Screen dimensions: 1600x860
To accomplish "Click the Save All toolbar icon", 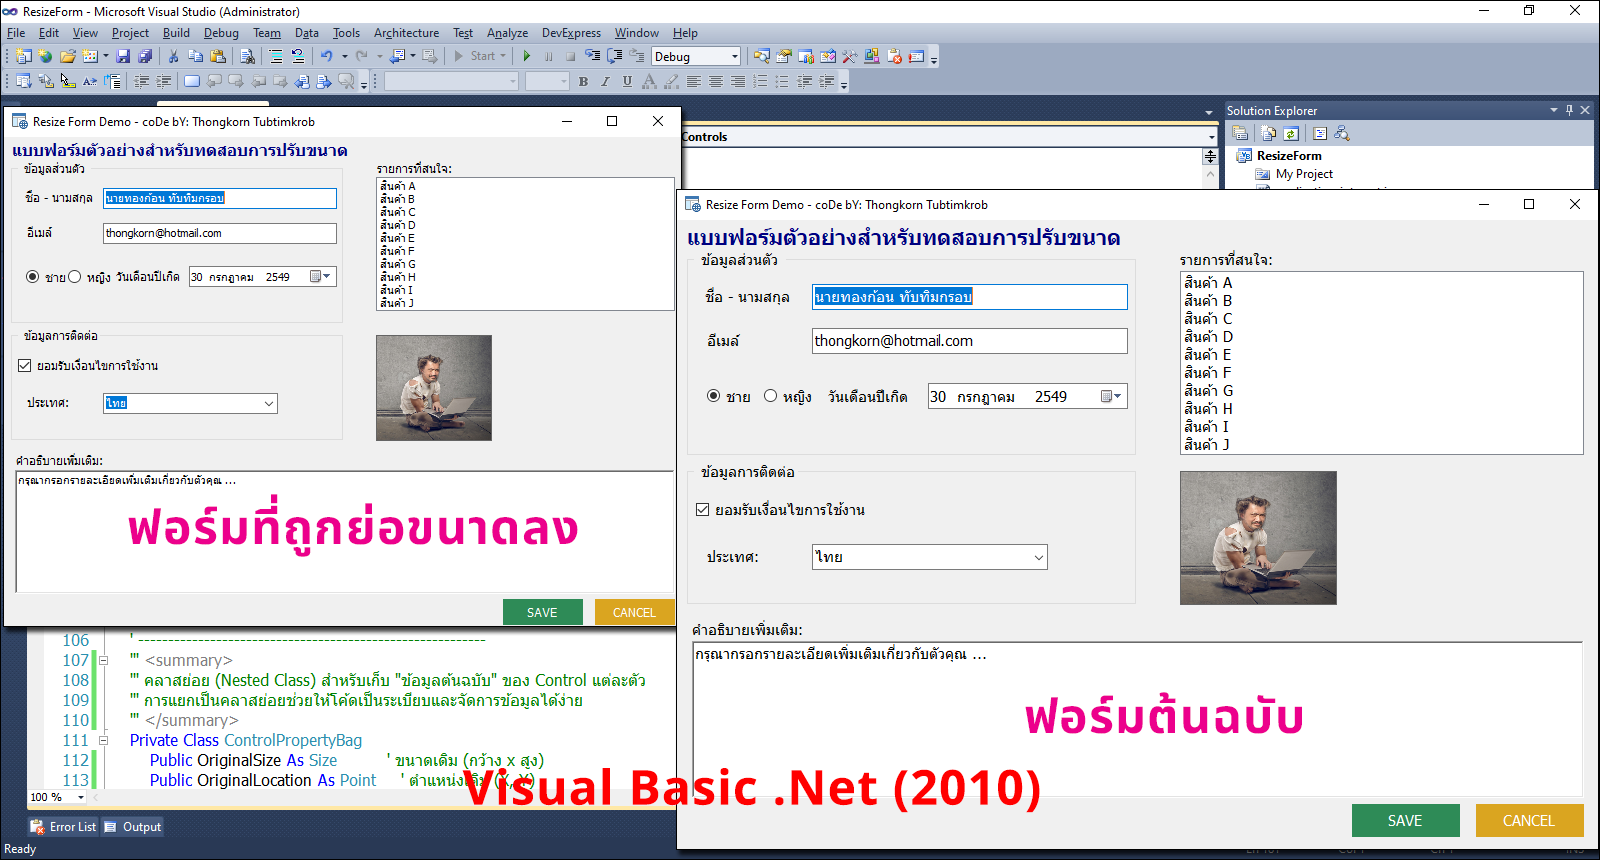I will pyautogui.click(x=145, y=56).
